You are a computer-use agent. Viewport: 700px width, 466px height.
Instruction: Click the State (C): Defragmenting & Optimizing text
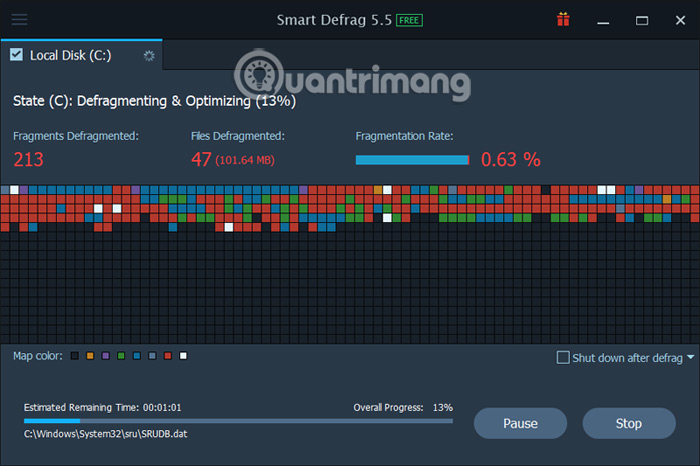(154, 101)
